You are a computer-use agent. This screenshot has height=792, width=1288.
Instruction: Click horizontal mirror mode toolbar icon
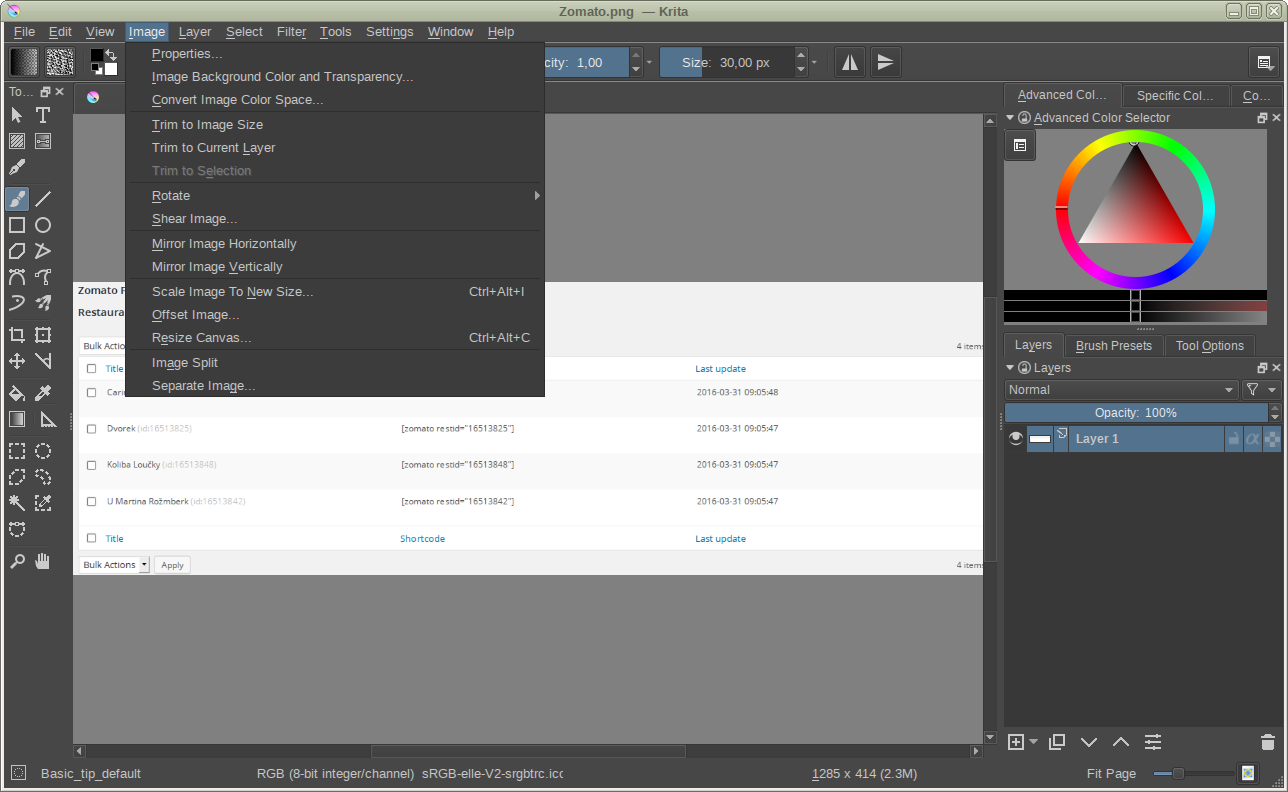click(x=849, y=62)
